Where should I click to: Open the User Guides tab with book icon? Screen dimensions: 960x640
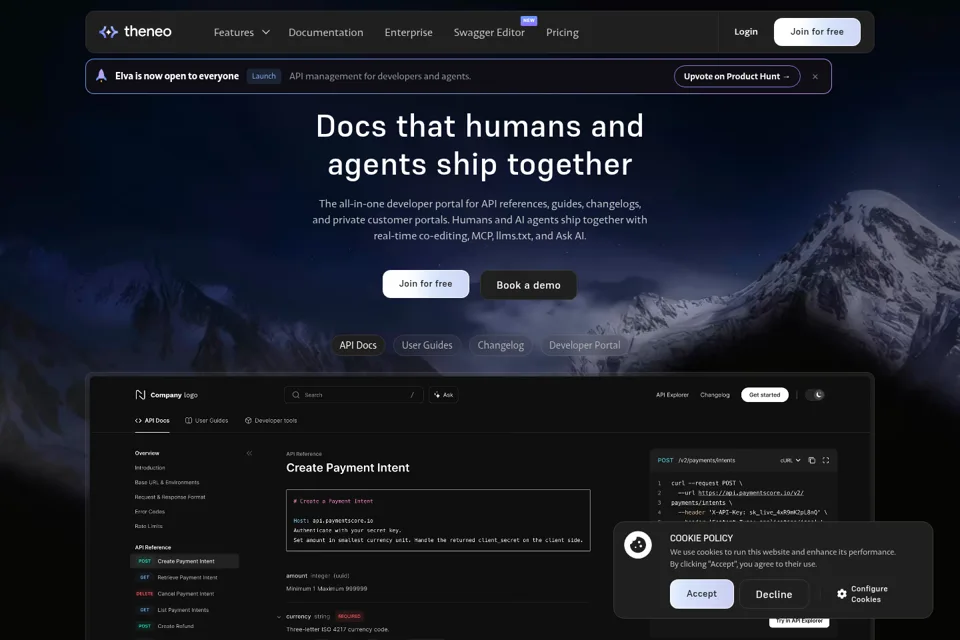[206, 421]
